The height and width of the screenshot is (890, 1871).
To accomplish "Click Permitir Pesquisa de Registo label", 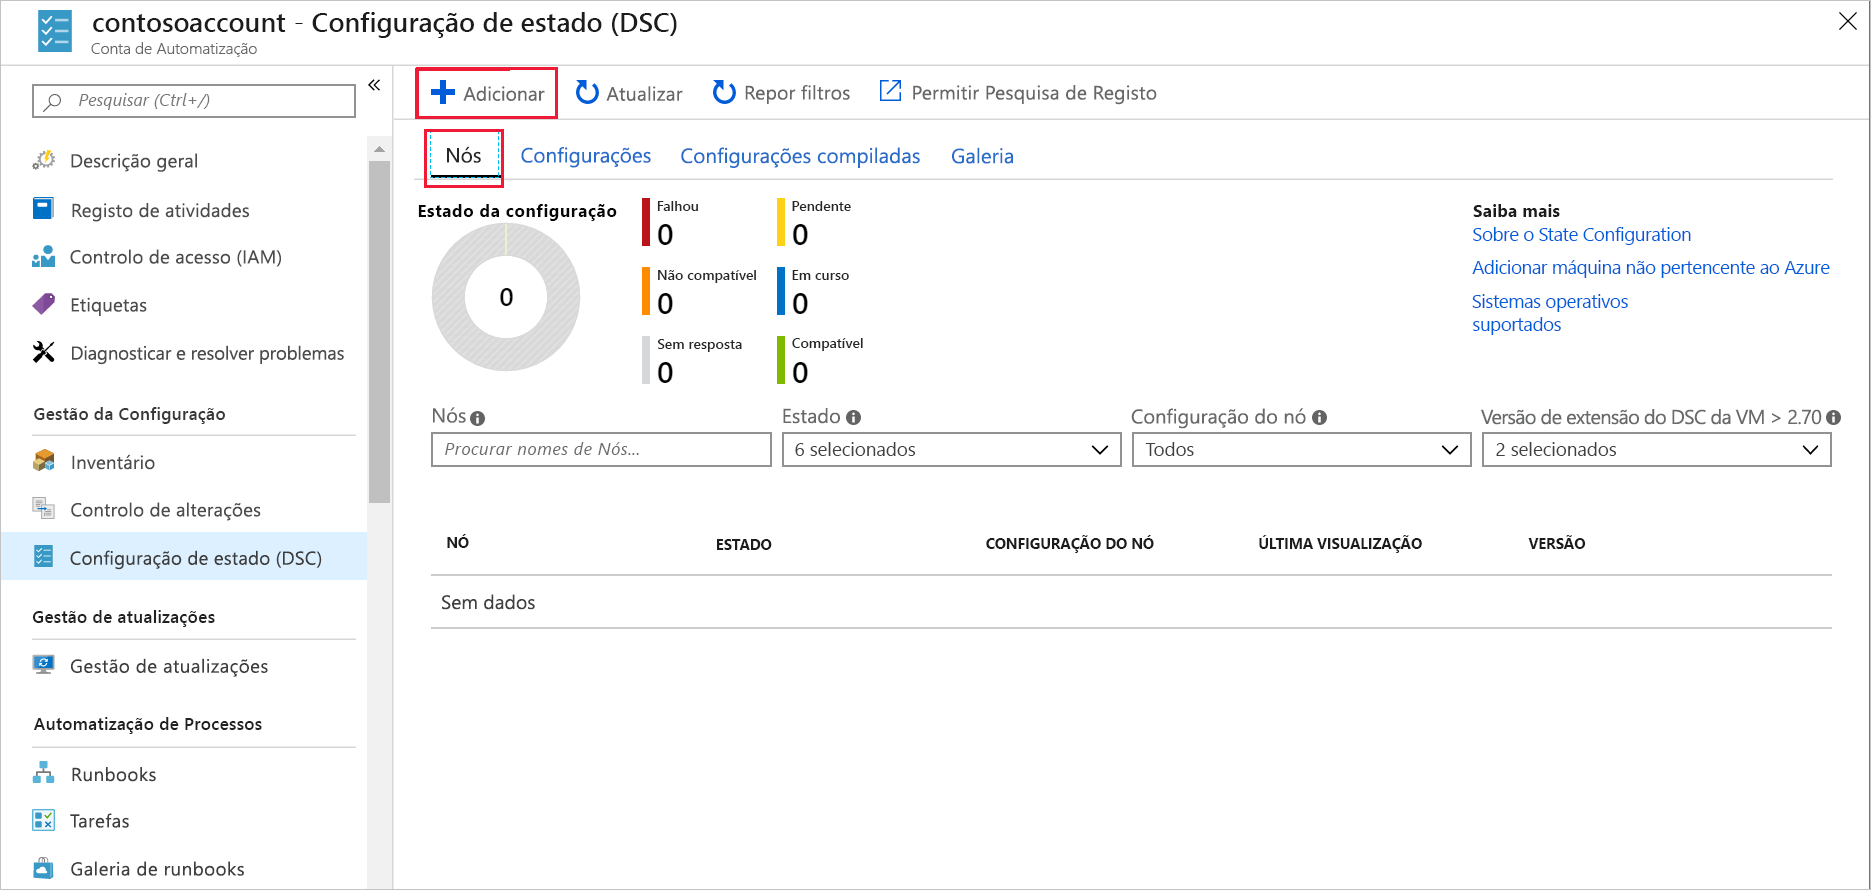I will (1034, 93).
